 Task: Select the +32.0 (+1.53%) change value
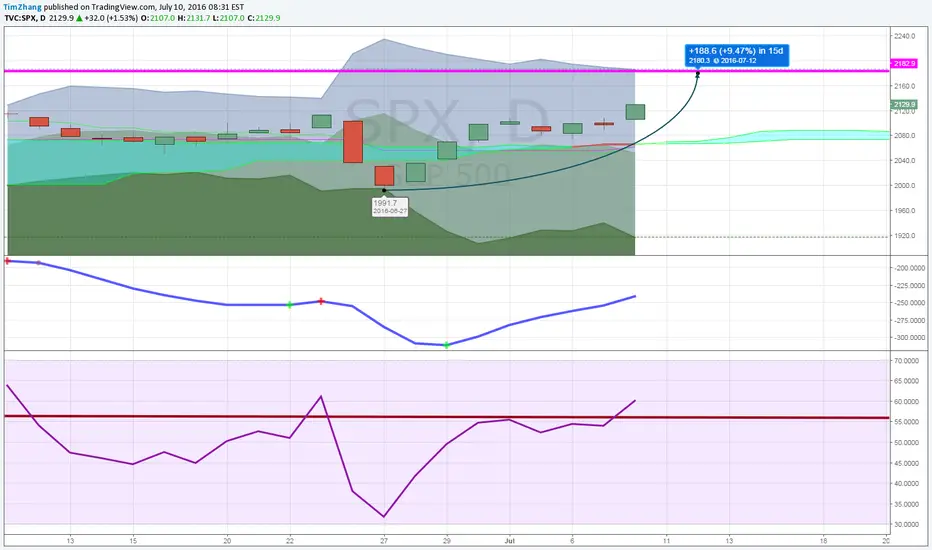(111, 18)
